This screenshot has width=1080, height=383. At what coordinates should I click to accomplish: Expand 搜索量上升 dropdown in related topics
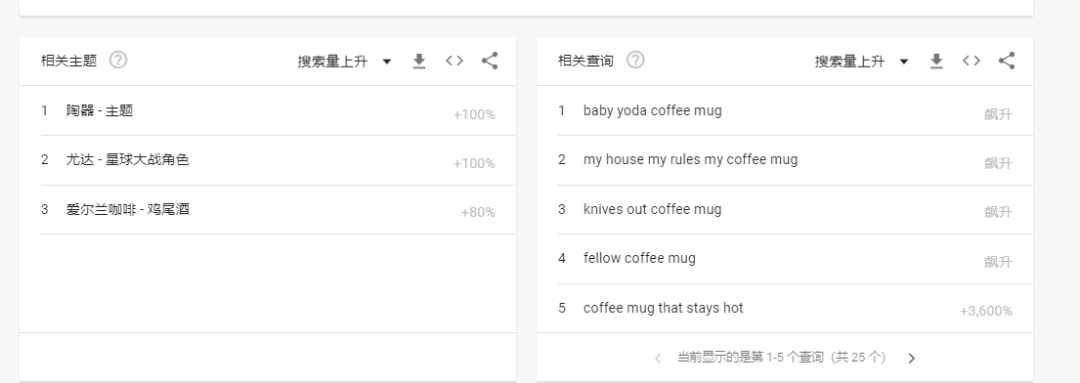(344, 61)
